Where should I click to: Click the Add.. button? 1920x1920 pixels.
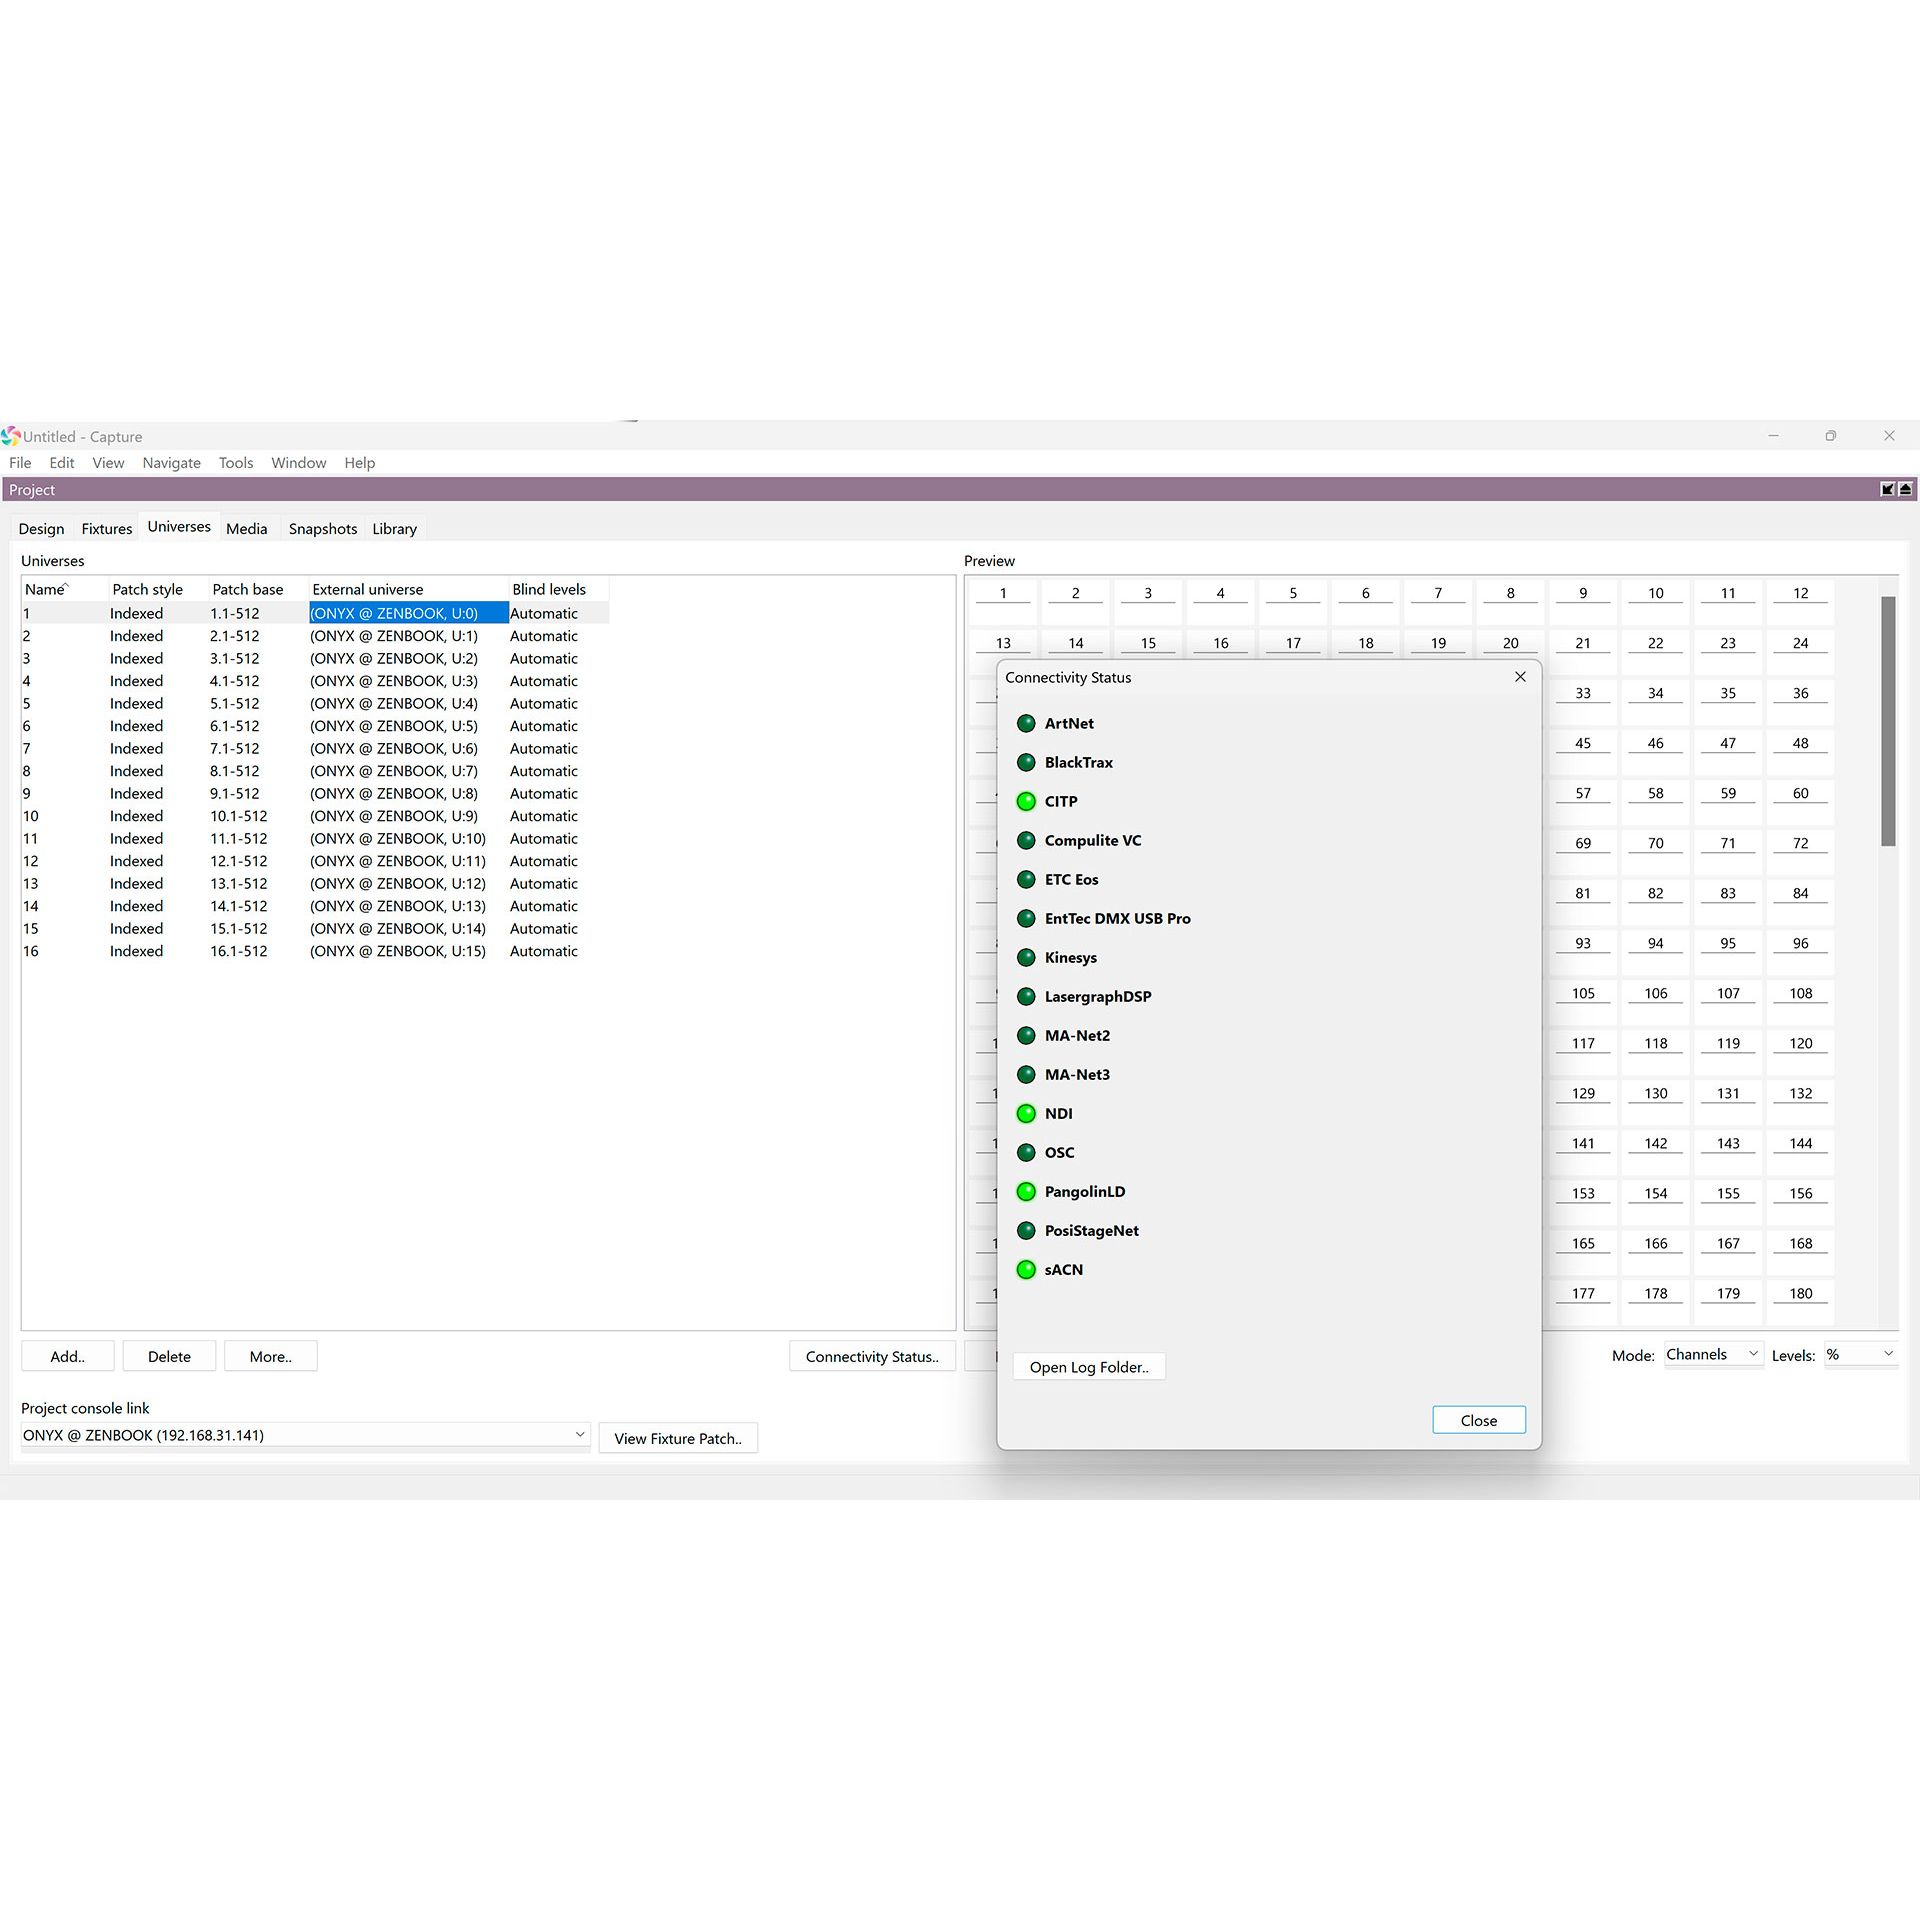tap(68, 1356)
